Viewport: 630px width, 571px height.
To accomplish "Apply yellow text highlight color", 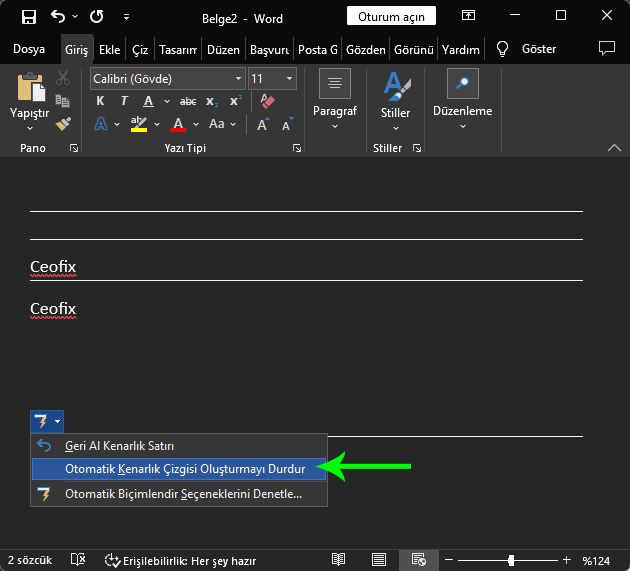I will click(x=139, y=124).
